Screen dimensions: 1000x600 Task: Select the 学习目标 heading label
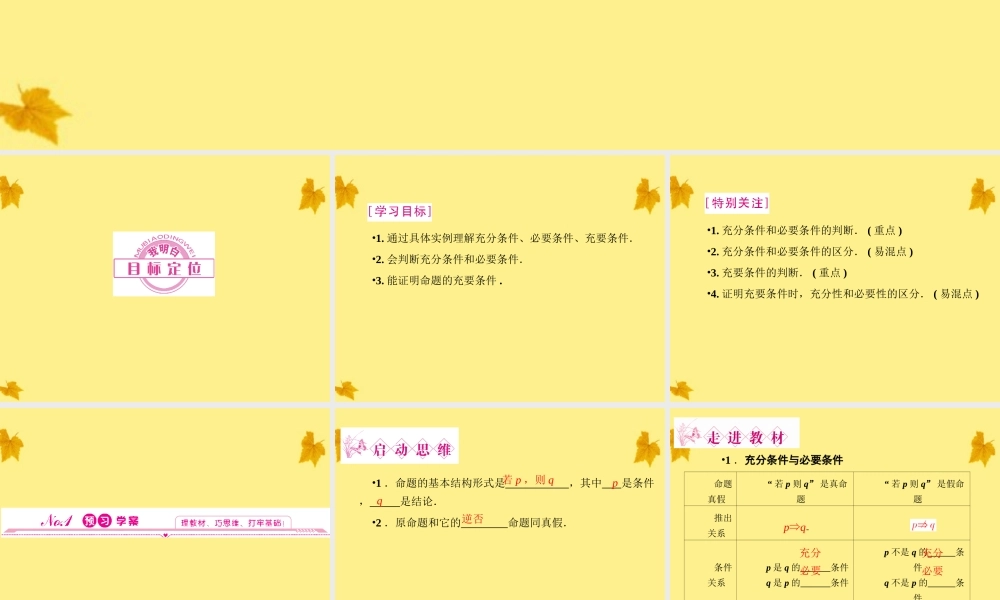pyautogui.click(x=400, y=211)
